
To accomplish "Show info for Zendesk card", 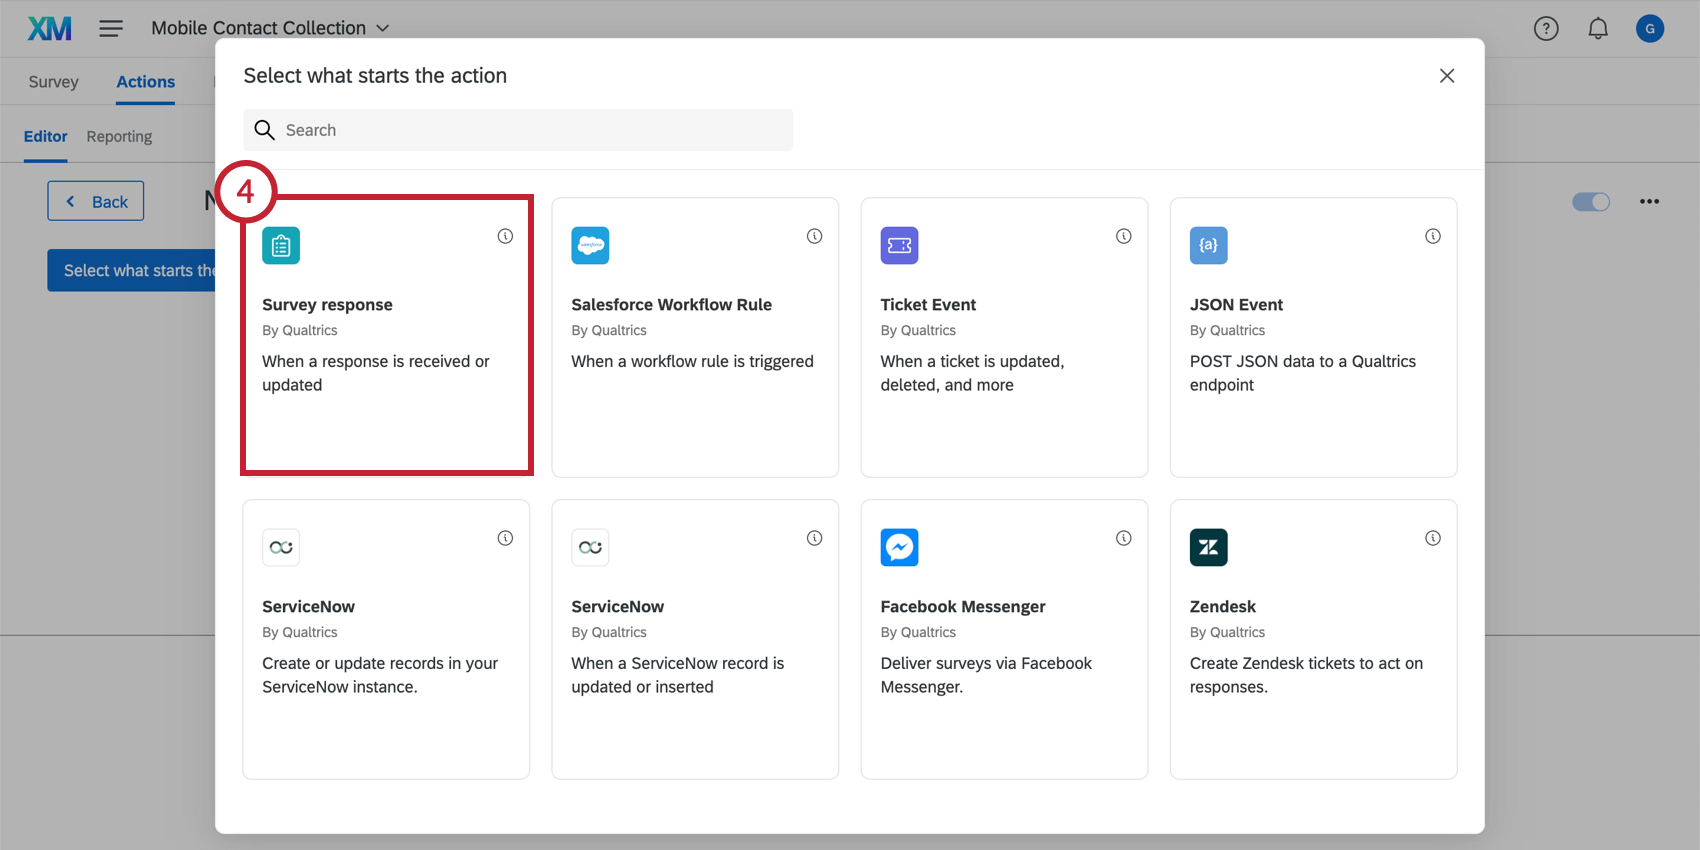I will [x=1433, y=538].
